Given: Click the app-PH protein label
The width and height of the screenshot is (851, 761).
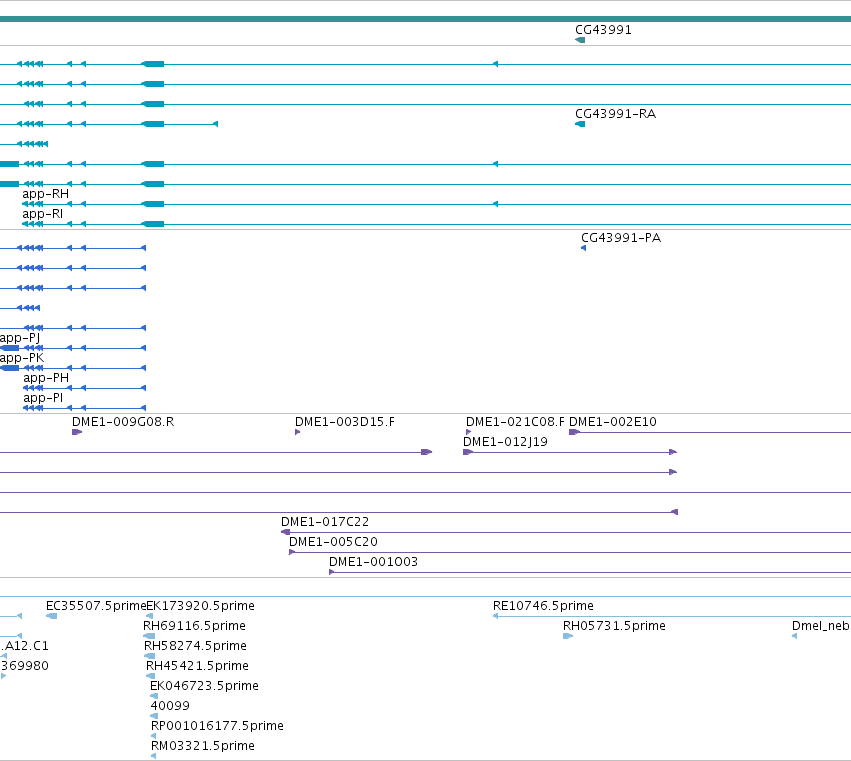Looking at the screenshot, I should 46,378.
